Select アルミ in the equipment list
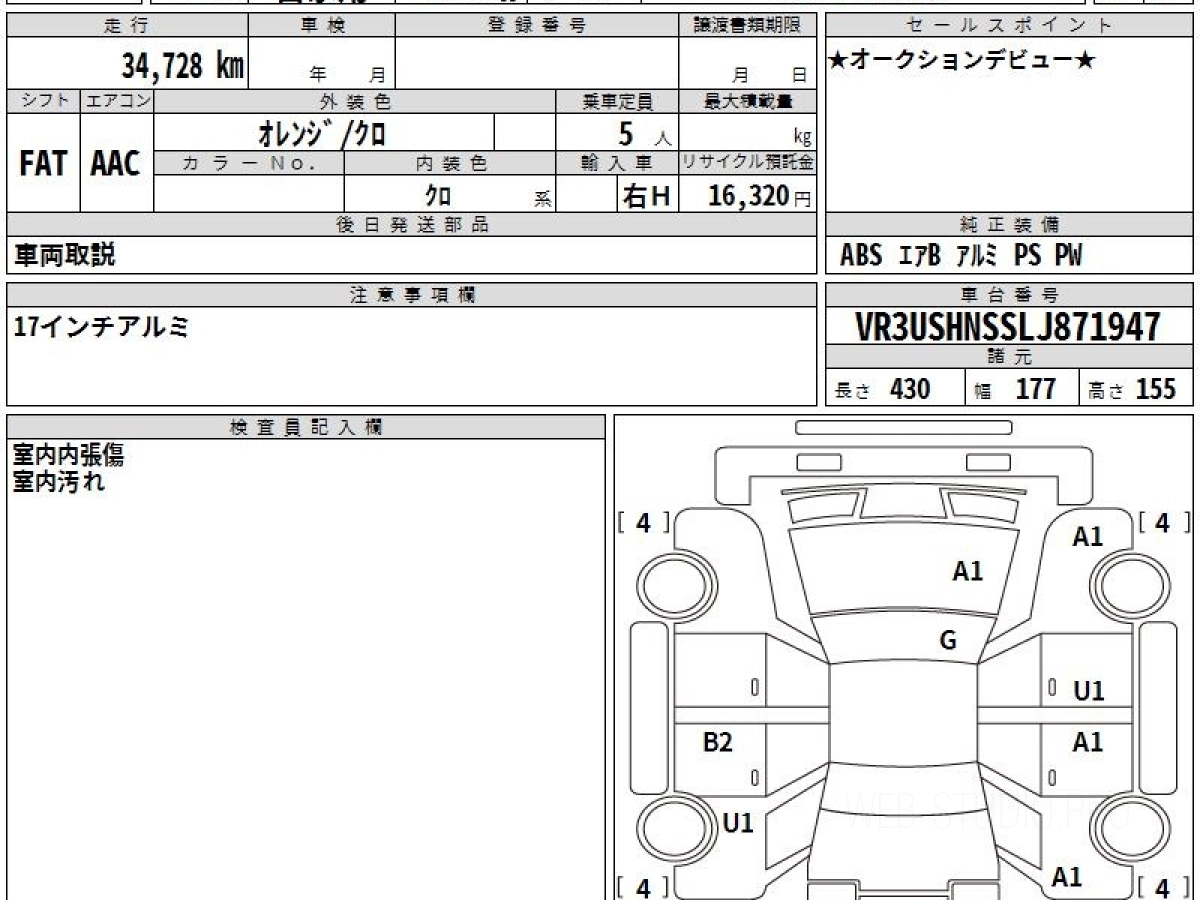This screenshot has height=900, width=1200. click(977, 256)
